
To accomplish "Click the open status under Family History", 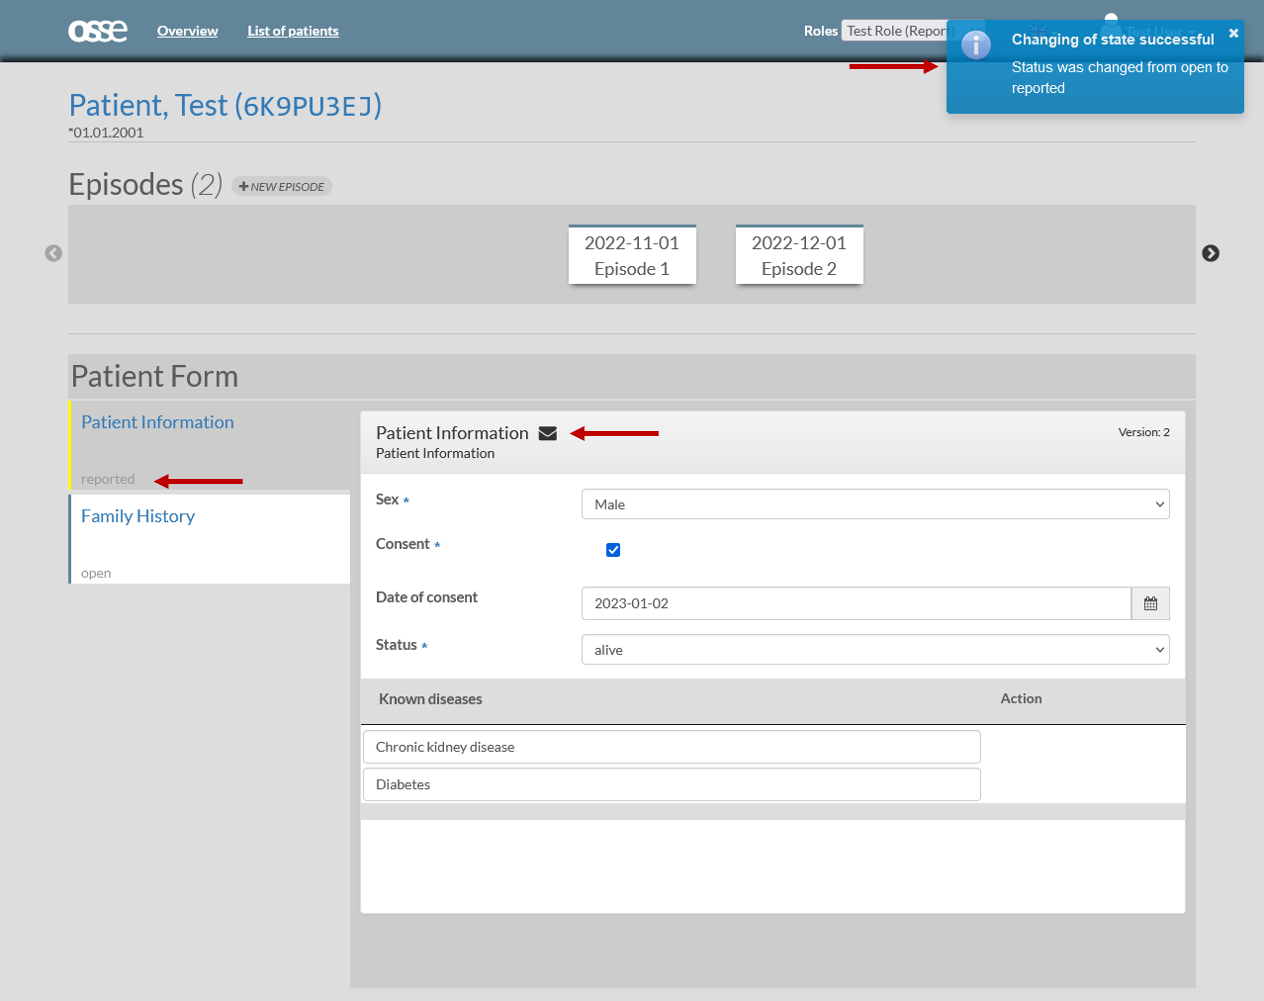I will [x=96, y=573].
